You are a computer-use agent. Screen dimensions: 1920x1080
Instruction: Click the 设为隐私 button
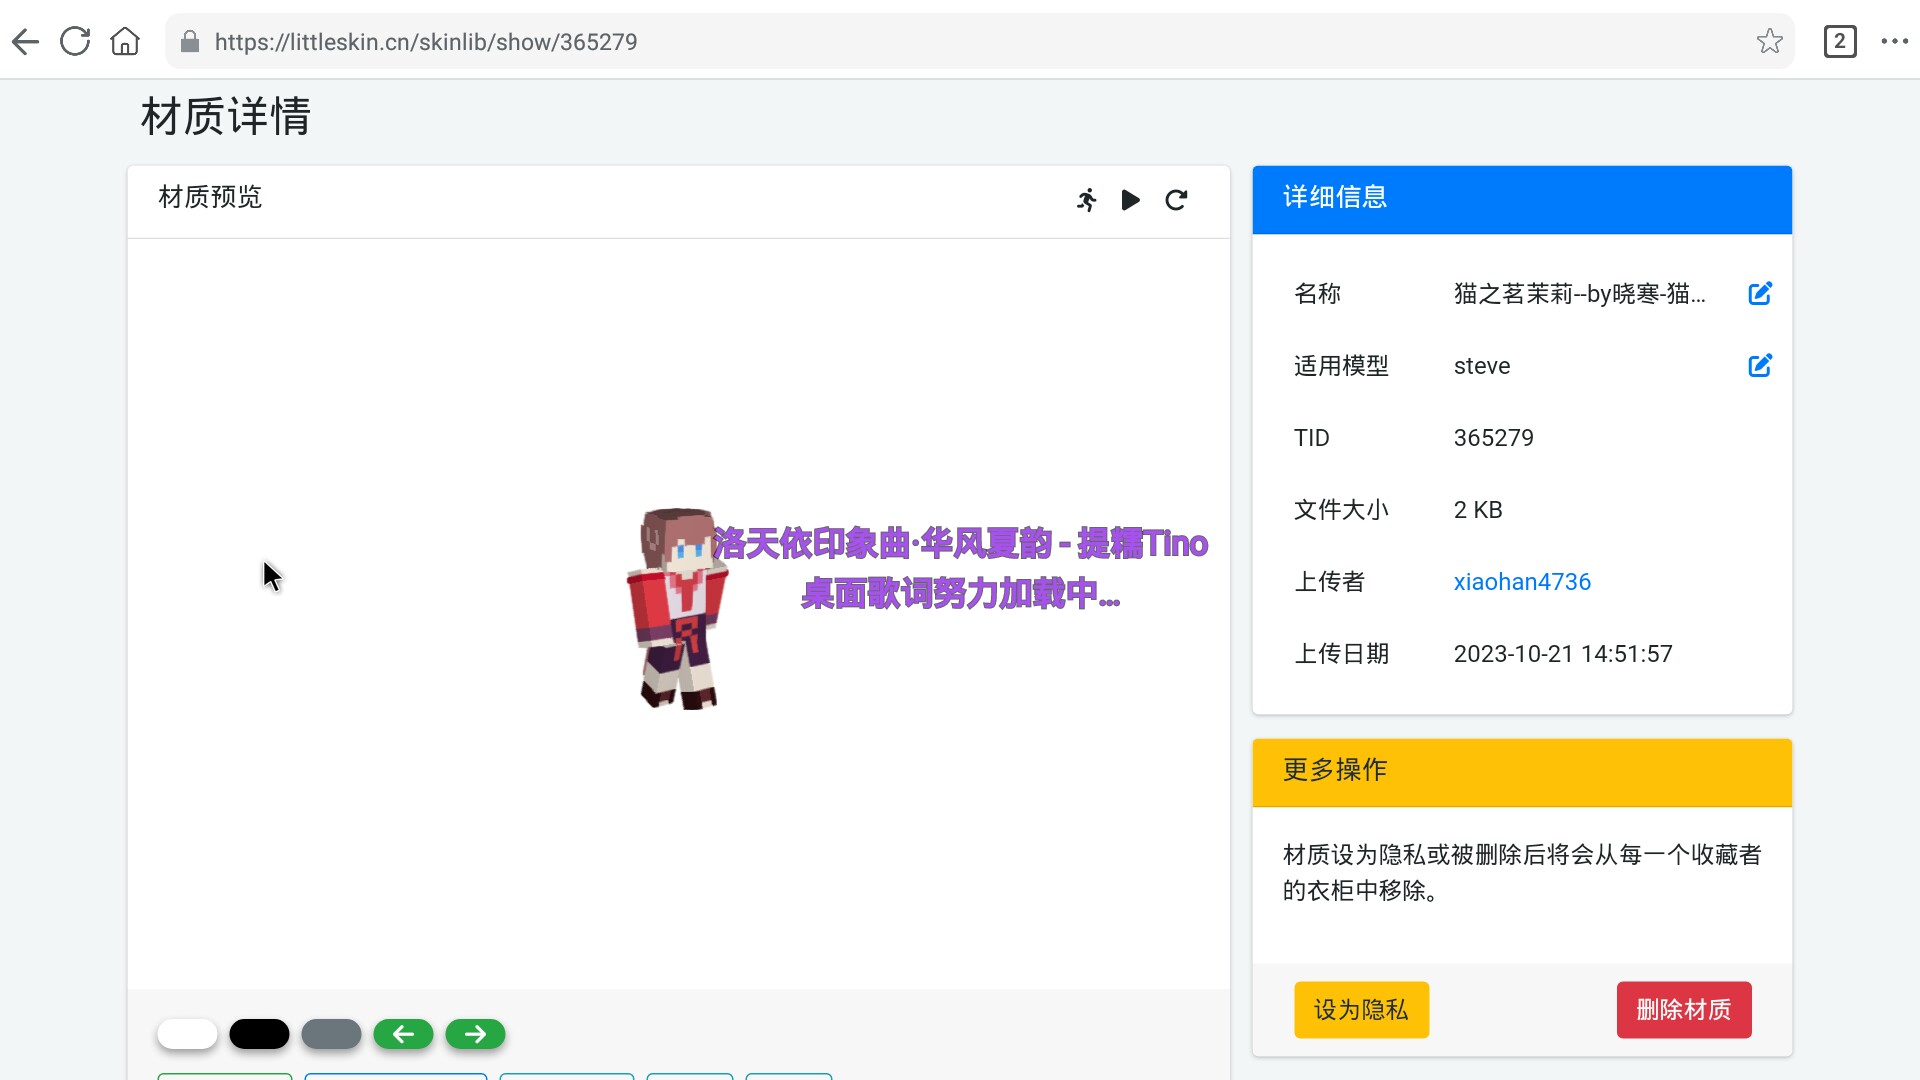[x=1361, y=1010]
